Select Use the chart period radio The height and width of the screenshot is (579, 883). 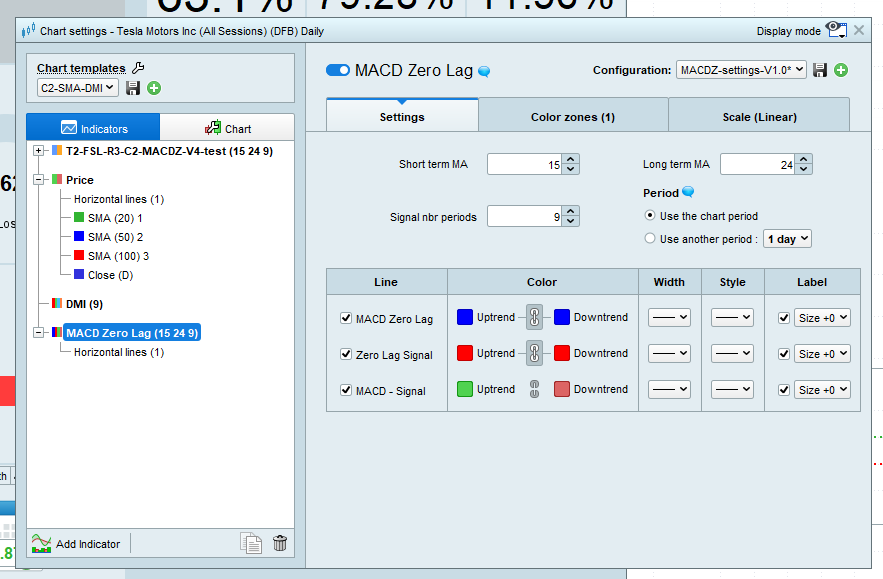click(x=650, y=215)
